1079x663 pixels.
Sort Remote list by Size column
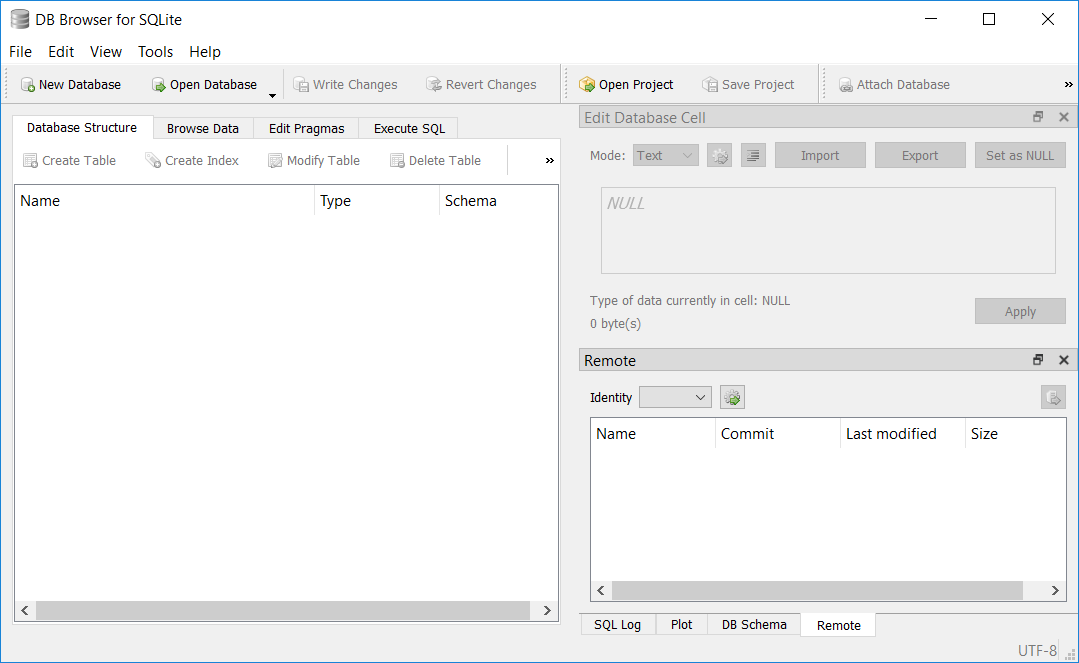(x=1015, y=434)
